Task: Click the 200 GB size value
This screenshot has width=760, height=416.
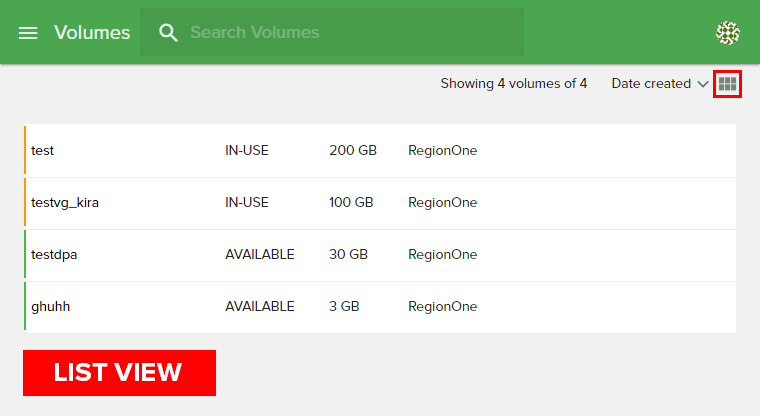Action: click(x=352, y=151)
